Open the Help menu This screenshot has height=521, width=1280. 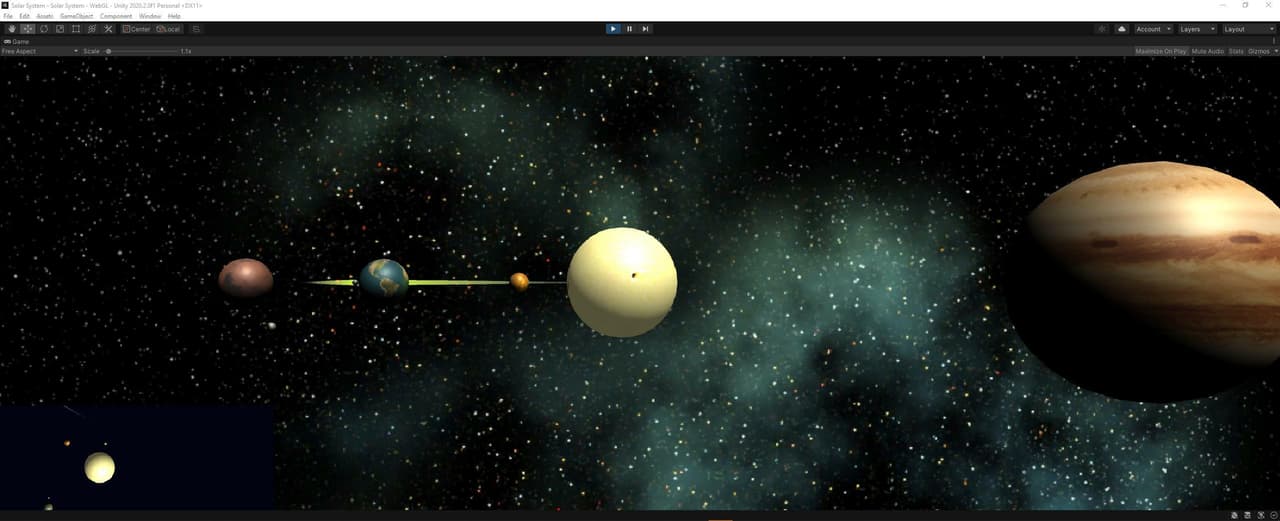click(x=174, y=17)
